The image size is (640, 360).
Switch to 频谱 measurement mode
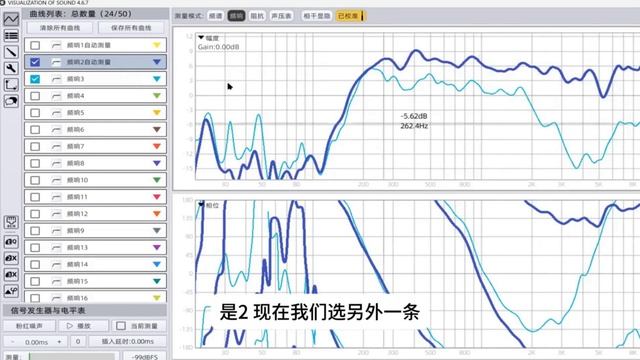[216, 16]
